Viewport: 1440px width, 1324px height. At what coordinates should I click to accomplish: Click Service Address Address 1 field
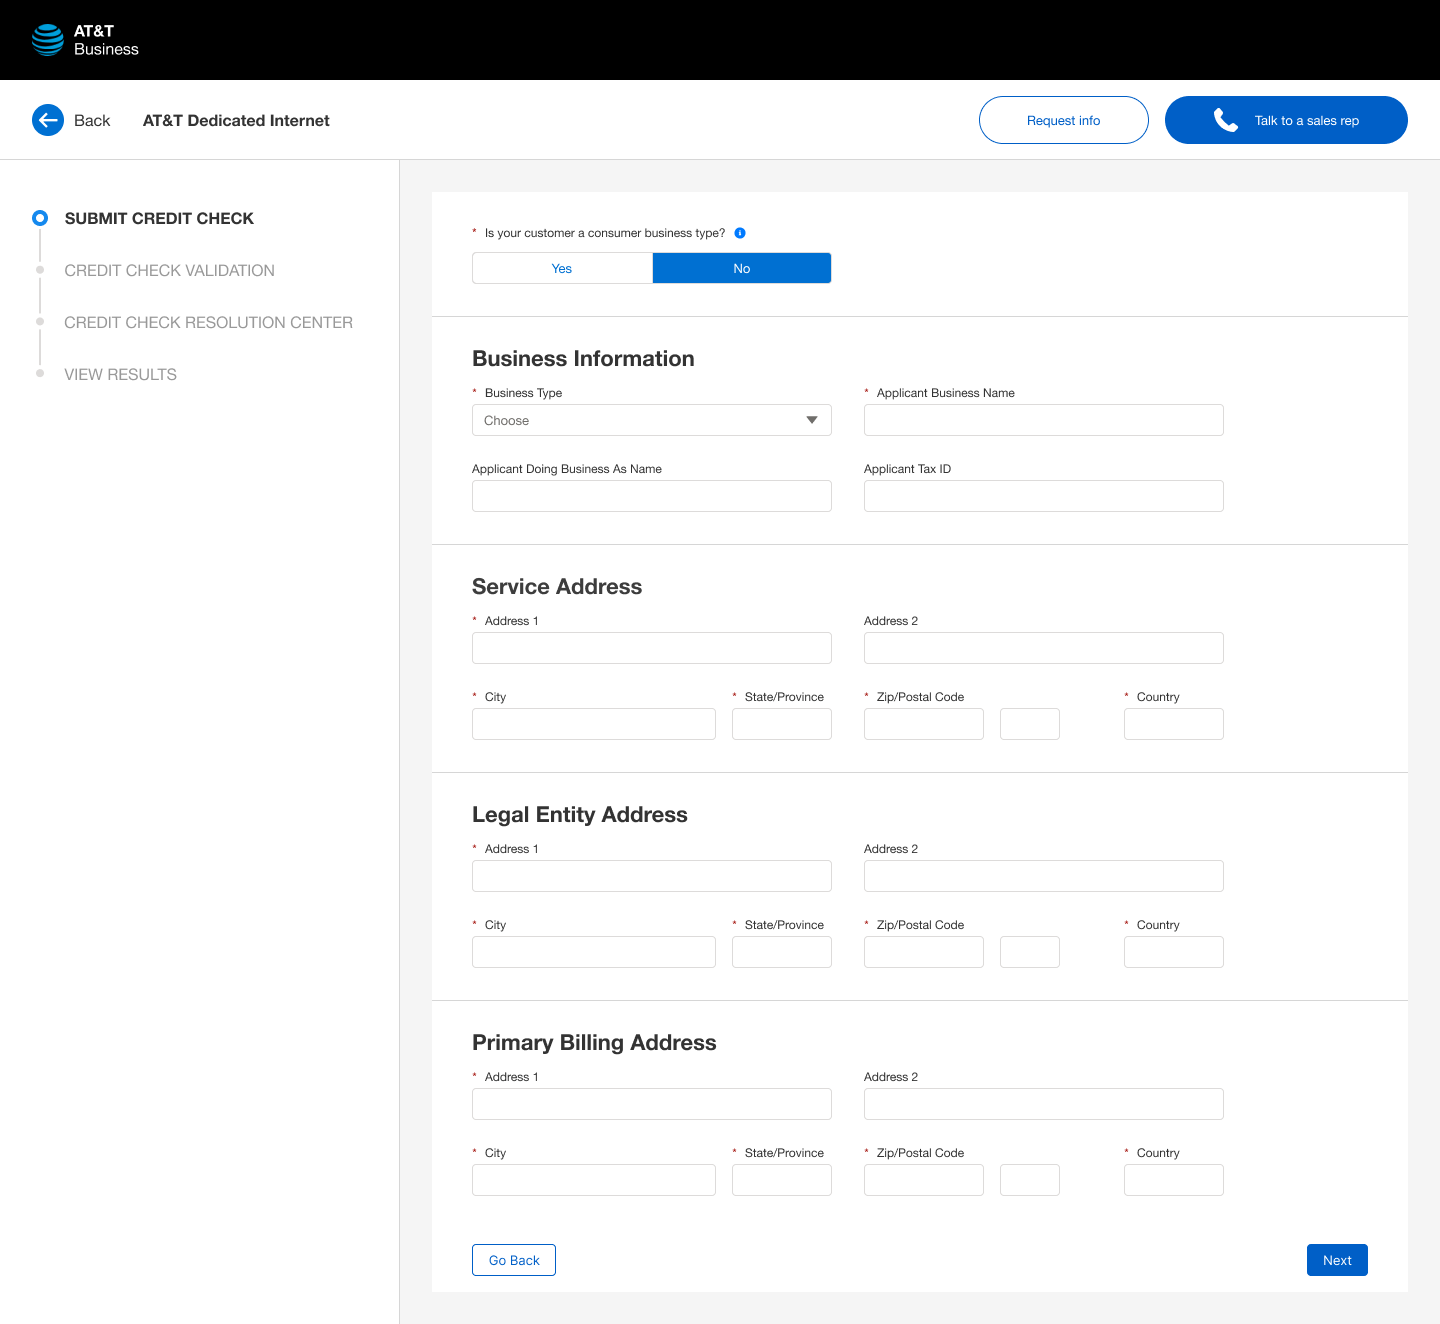coord(652,648)
